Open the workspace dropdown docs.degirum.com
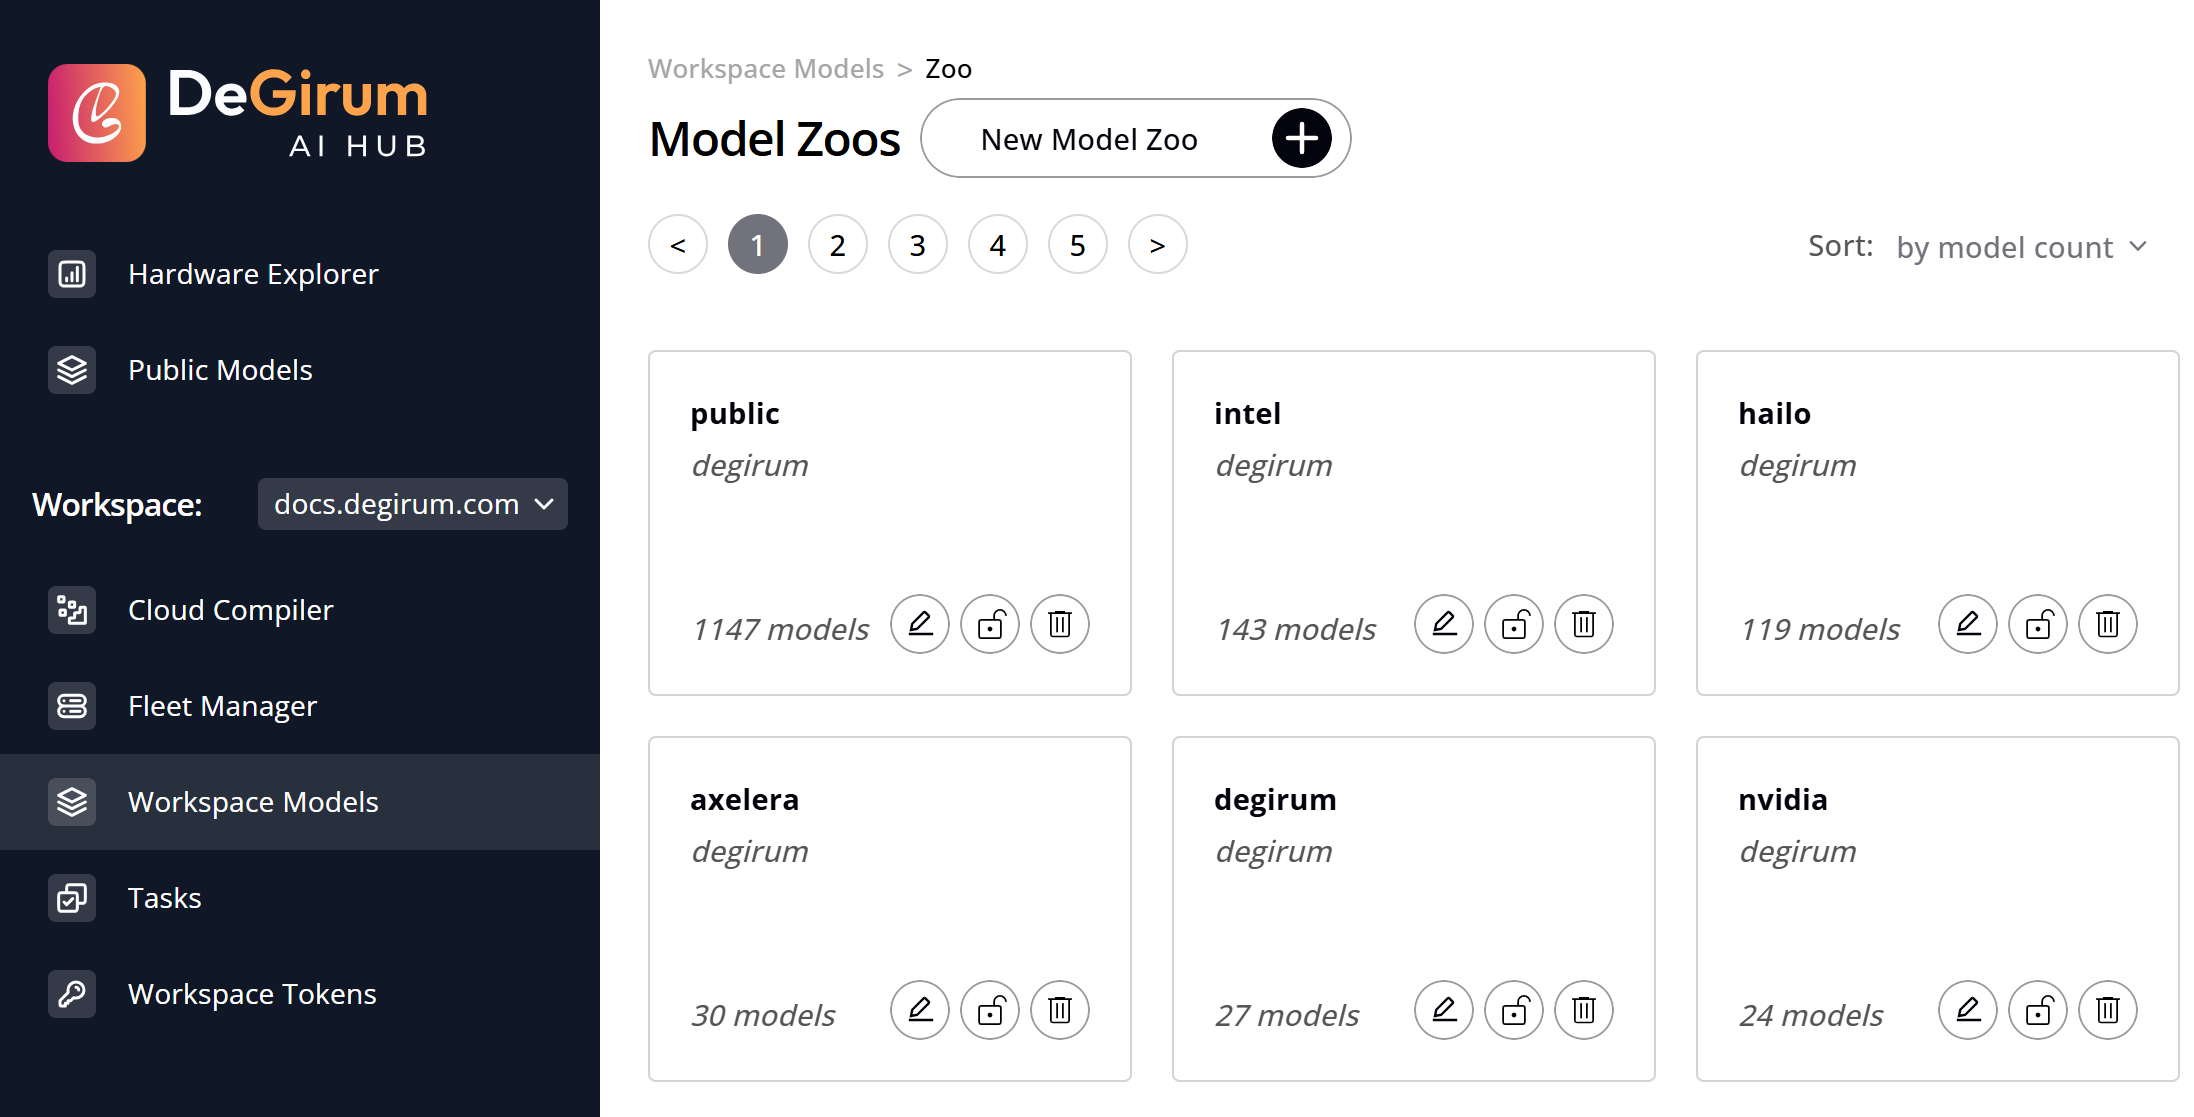Screen dimensions: 2194x1117 [412, 504]
